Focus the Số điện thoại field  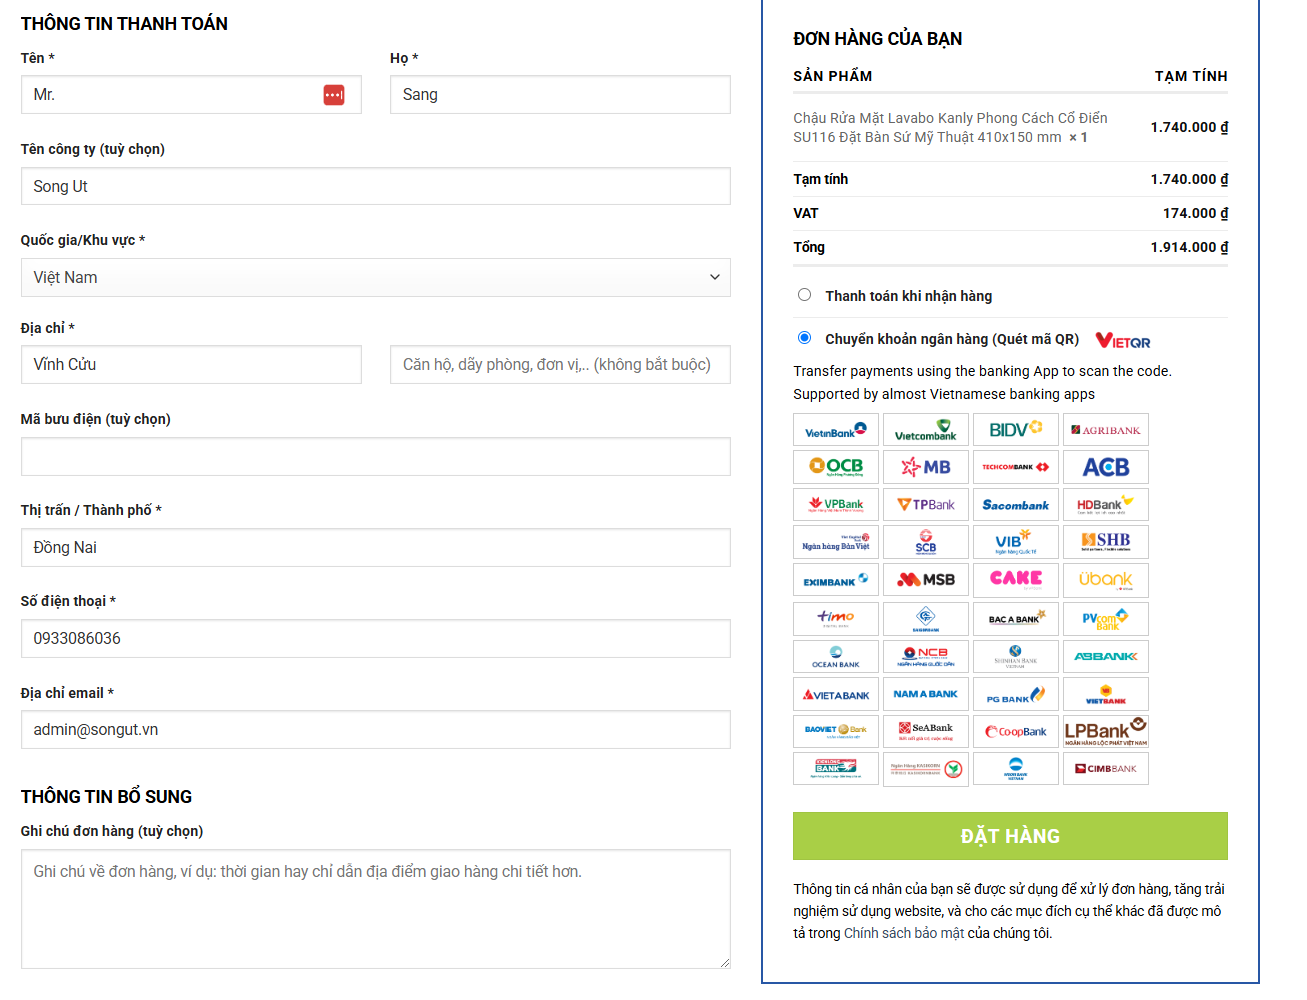click(375, 639)
